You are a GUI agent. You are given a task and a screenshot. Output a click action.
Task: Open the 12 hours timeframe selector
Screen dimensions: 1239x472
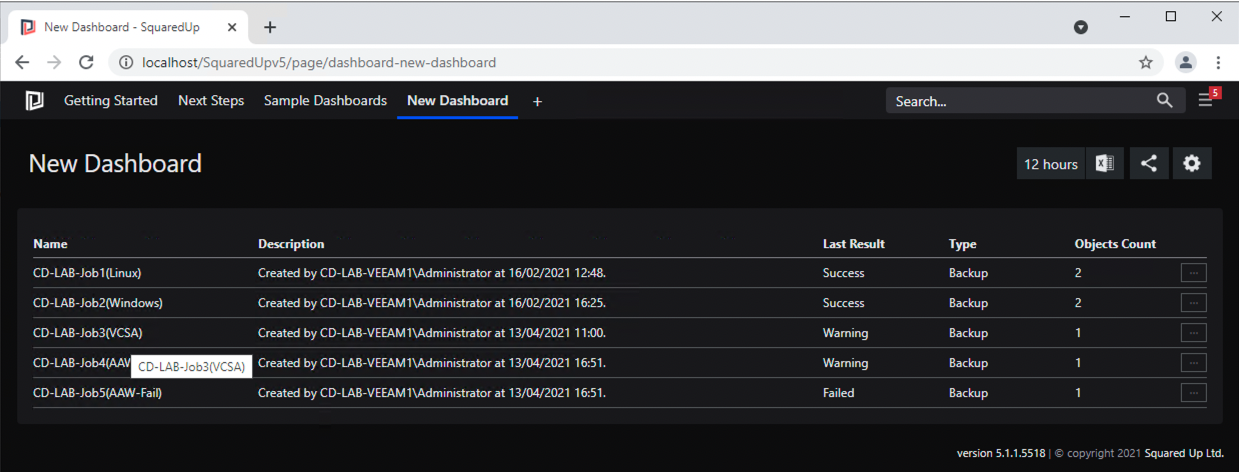[x=1051, y=164]
